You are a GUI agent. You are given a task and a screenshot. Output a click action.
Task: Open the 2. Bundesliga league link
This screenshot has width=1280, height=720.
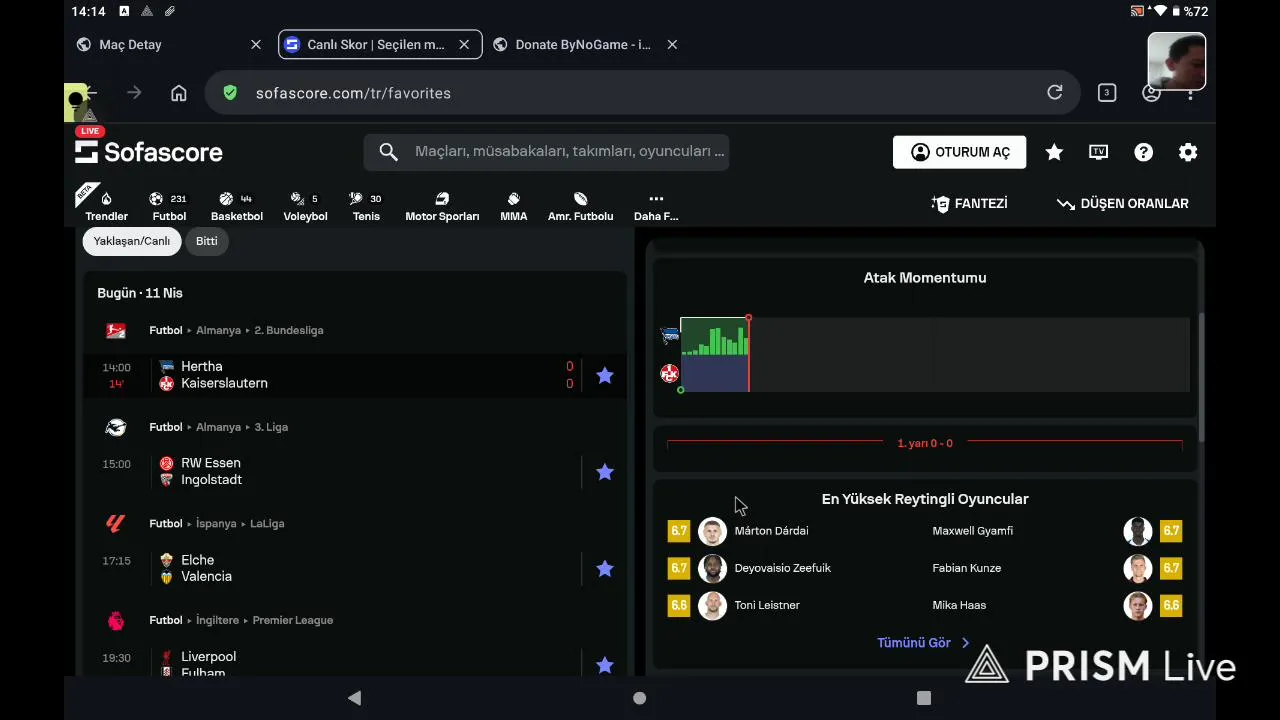288,330
